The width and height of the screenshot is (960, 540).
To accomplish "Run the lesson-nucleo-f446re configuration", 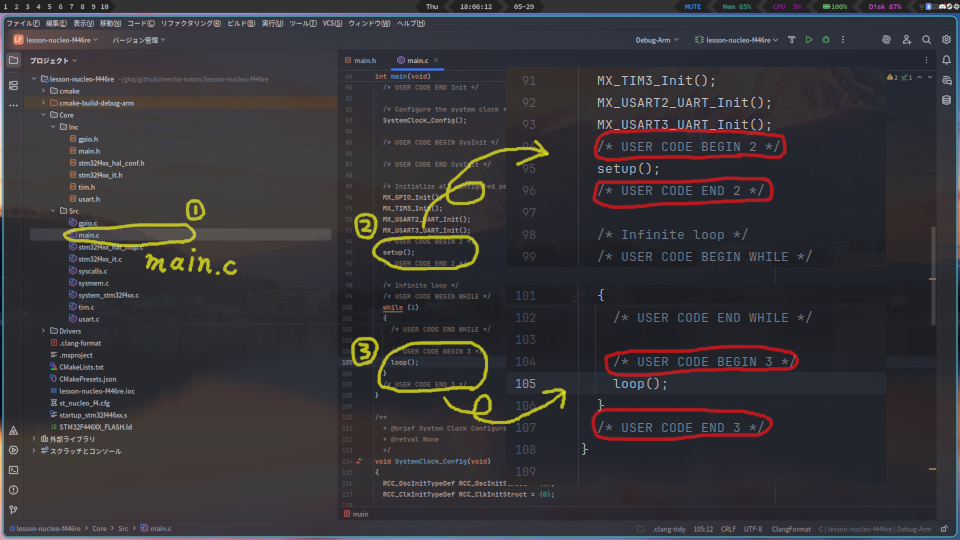I will point(808,40).
